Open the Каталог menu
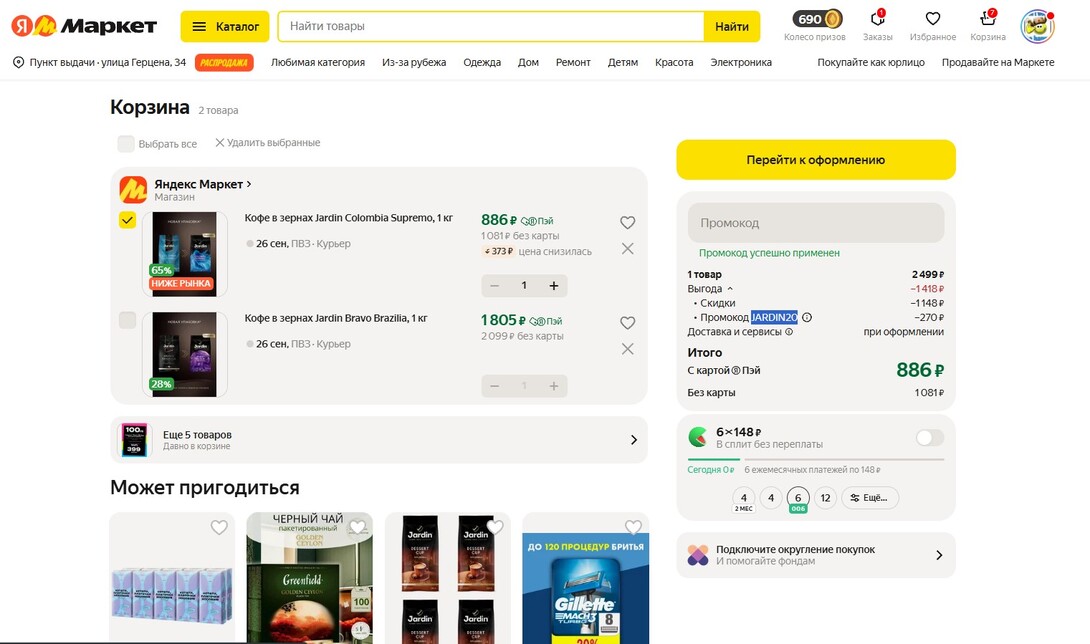 coord(225,26)
